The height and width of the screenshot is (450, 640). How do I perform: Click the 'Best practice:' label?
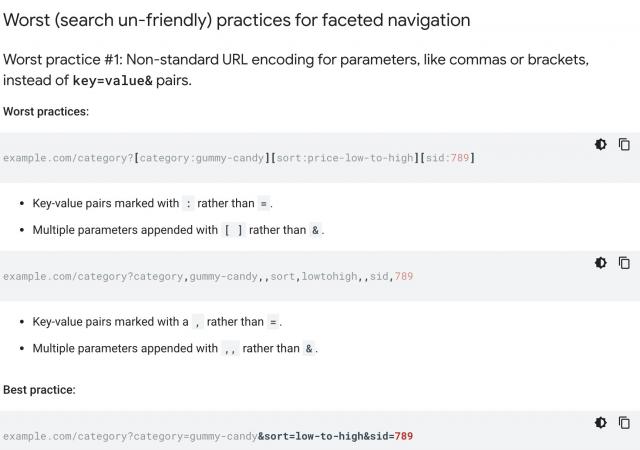(39, 390)
